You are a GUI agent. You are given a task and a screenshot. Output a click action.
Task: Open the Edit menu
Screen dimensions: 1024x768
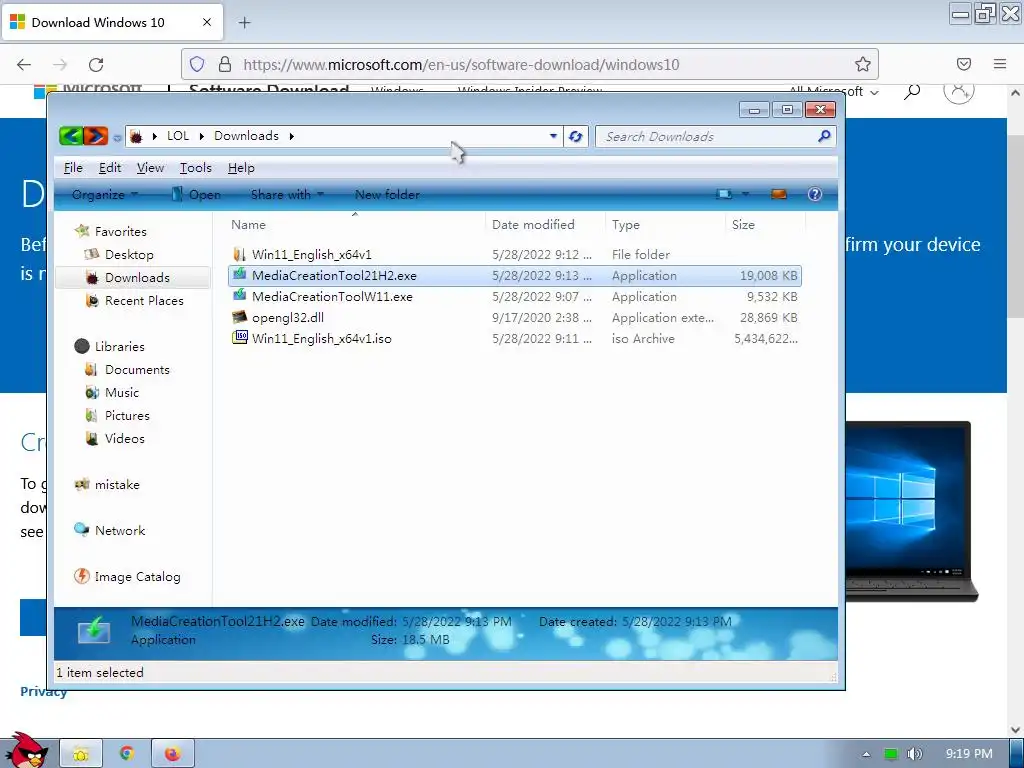pos(110,168)
